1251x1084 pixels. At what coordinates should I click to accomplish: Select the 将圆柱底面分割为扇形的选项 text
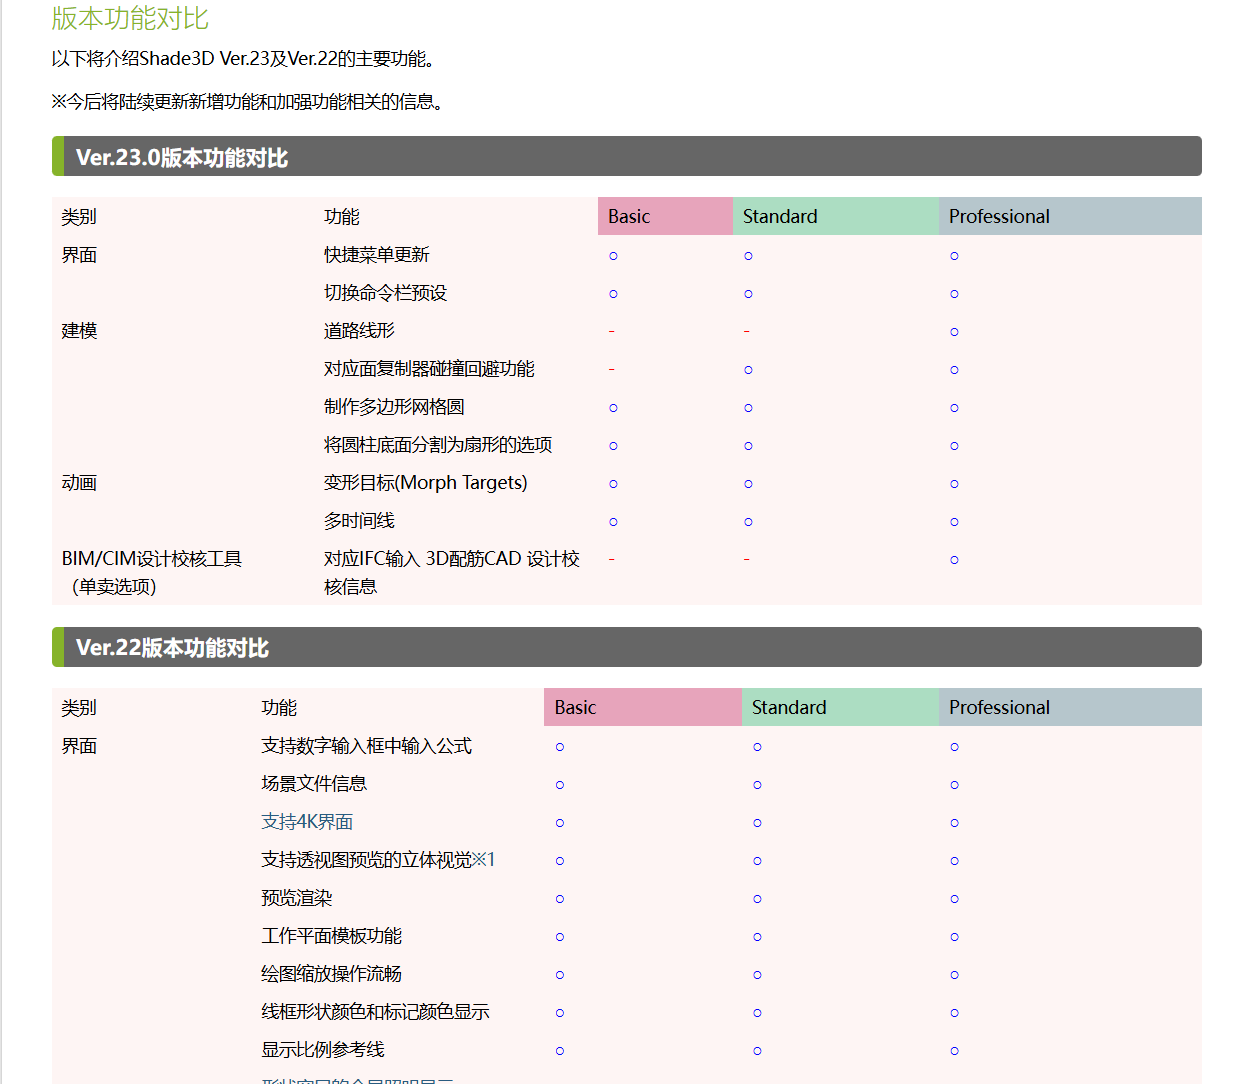(438, 445)
